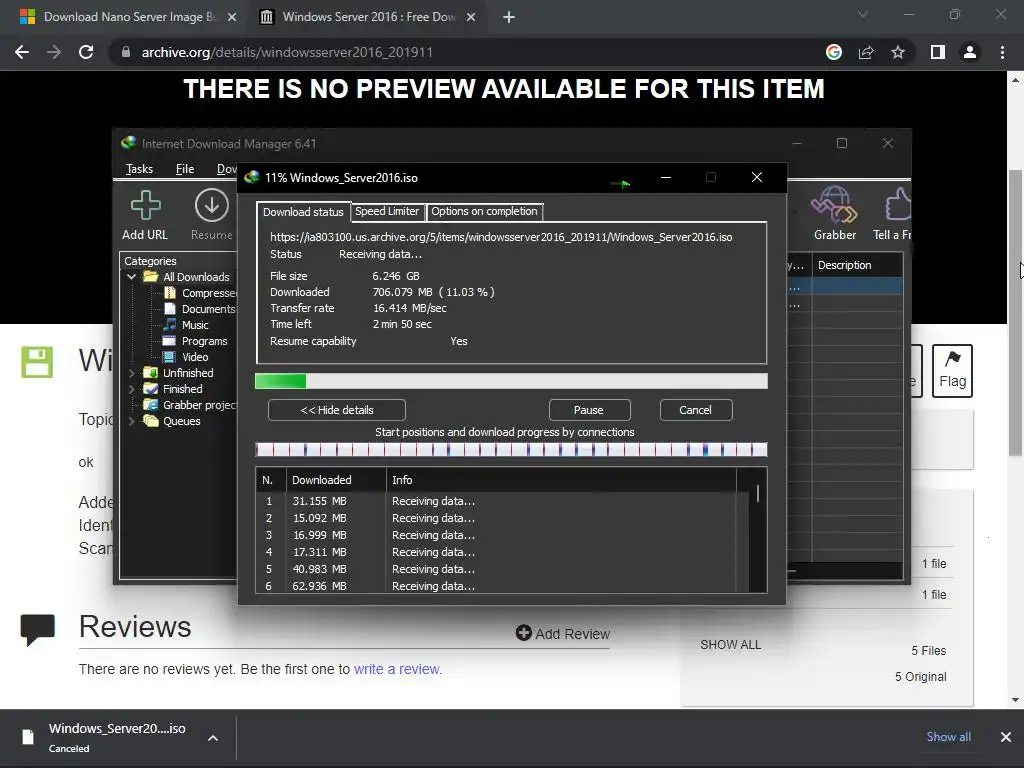Switch to the Options on completion tab
Screen dimensions: 1024x768
tap(484, 211)
